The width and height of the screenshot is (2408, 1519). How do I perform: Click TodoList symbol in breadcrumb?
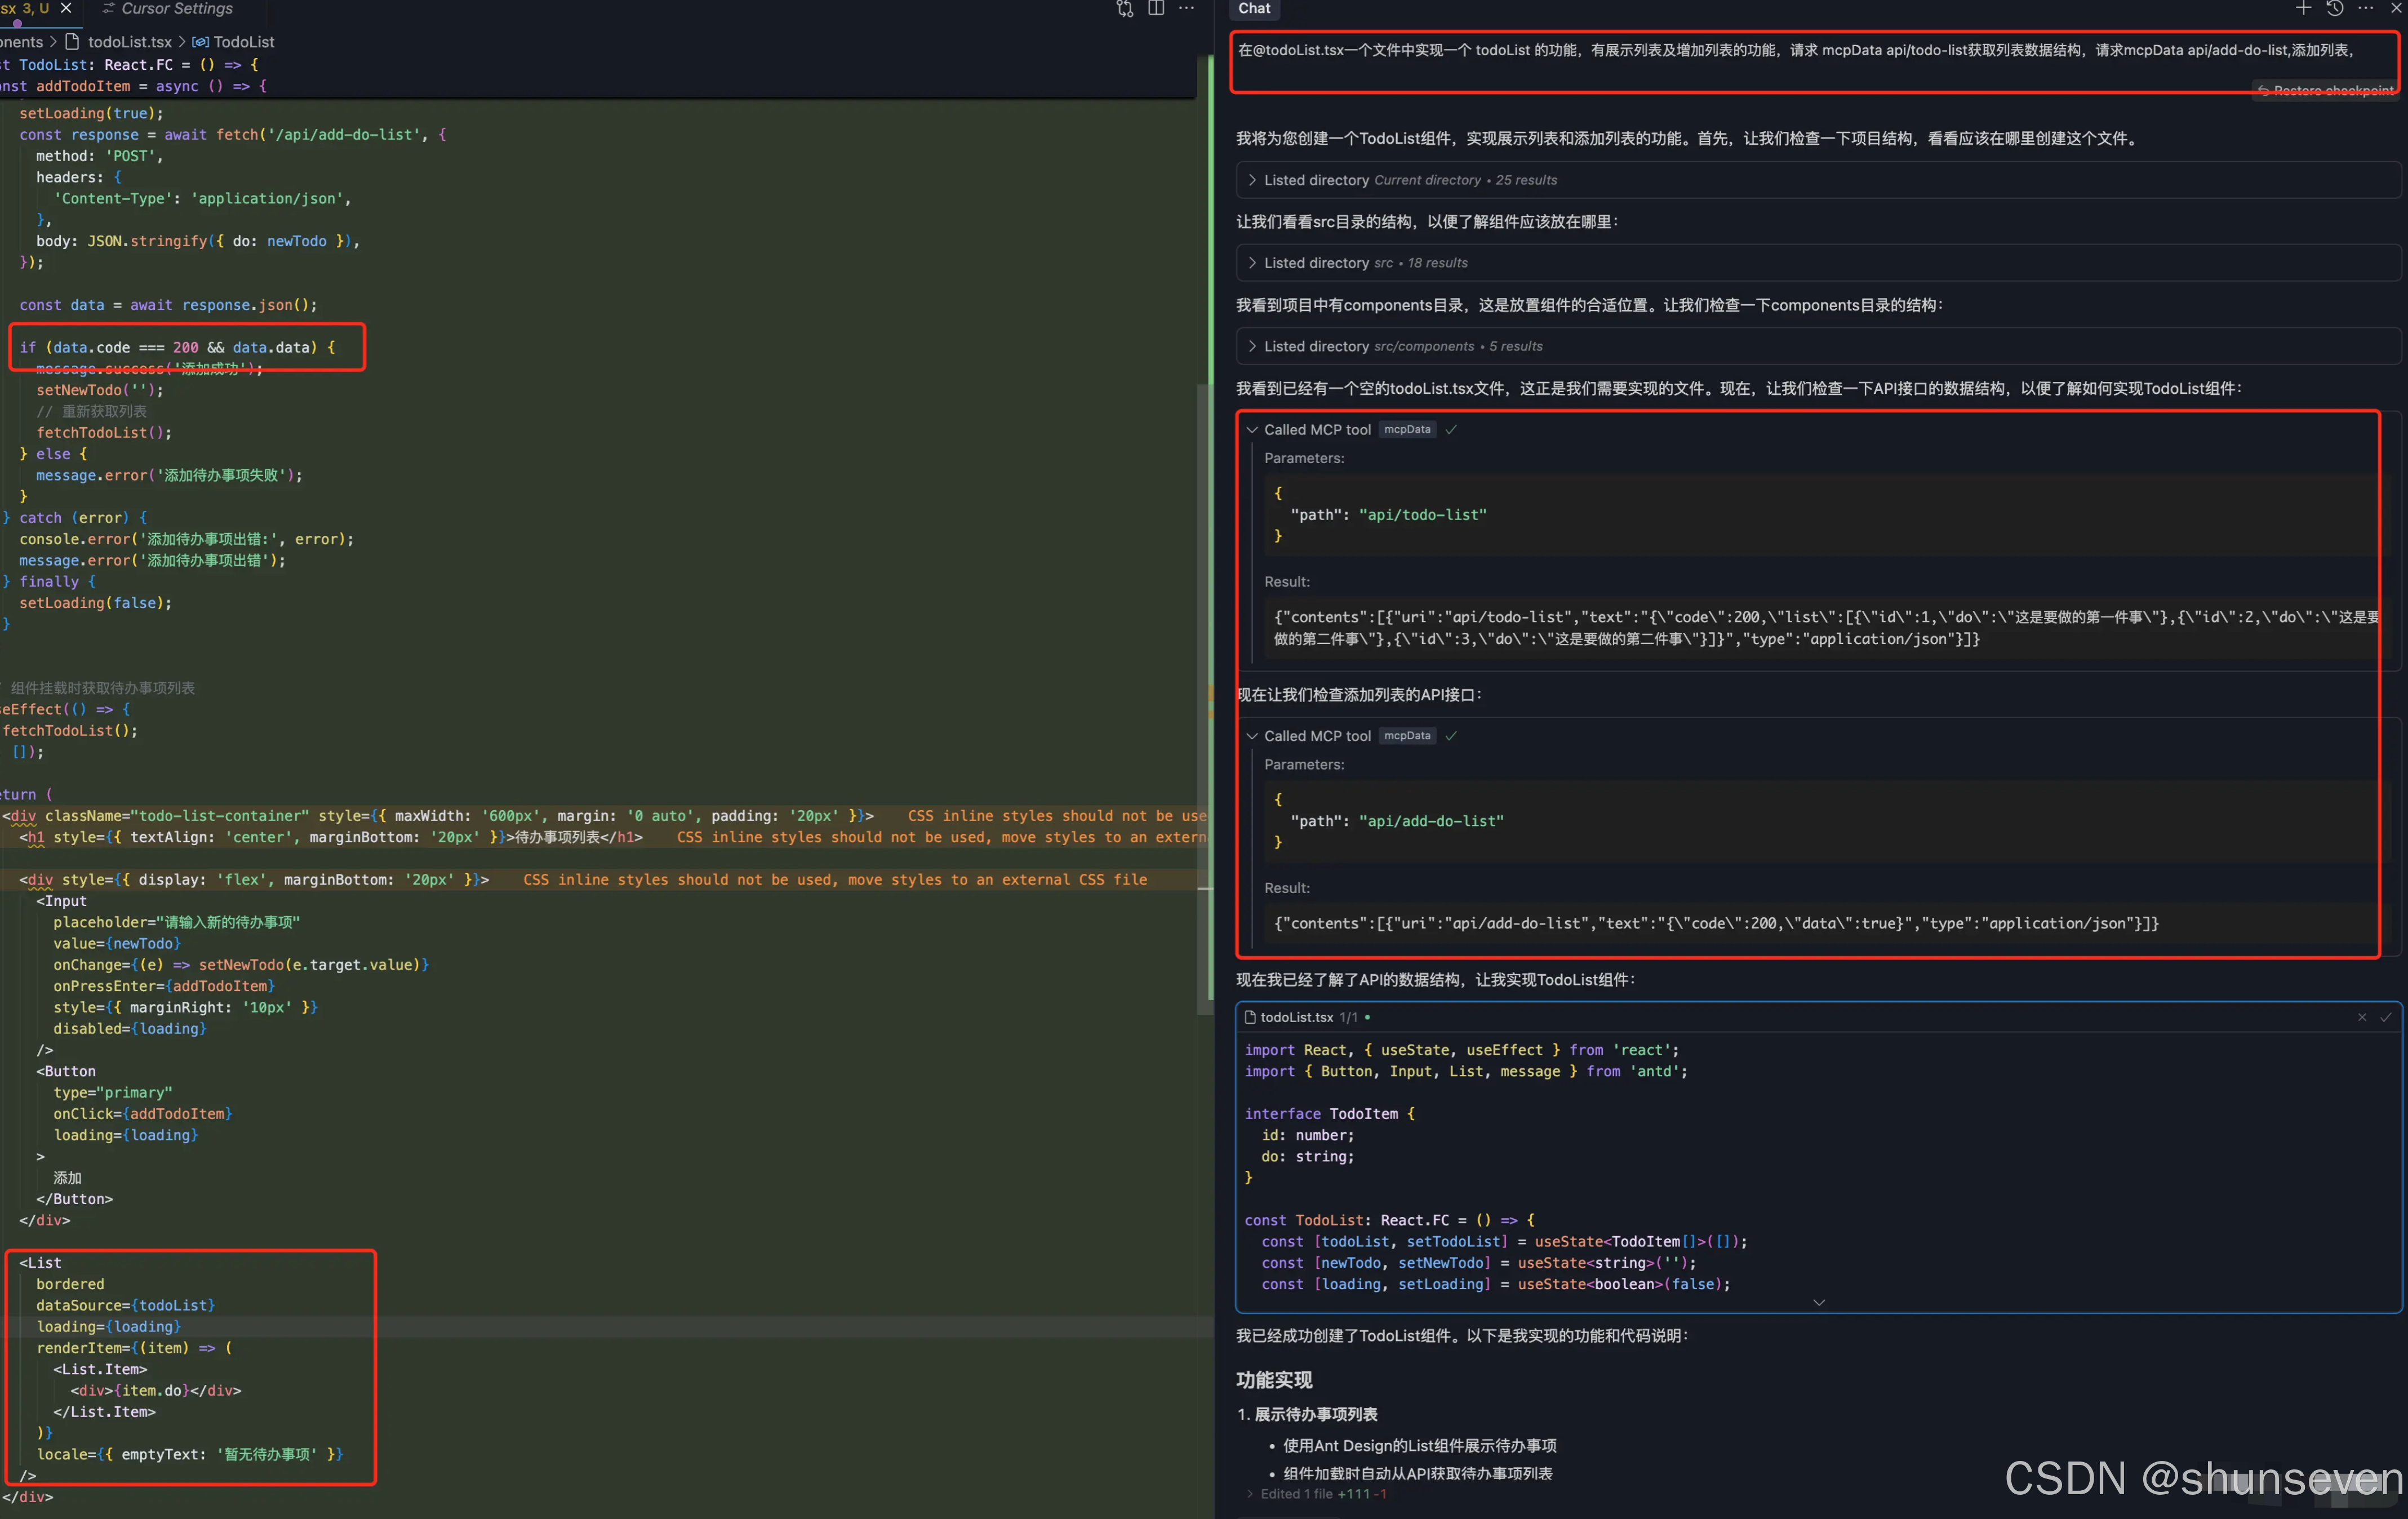pyautogui.click(x=243, y=42)
